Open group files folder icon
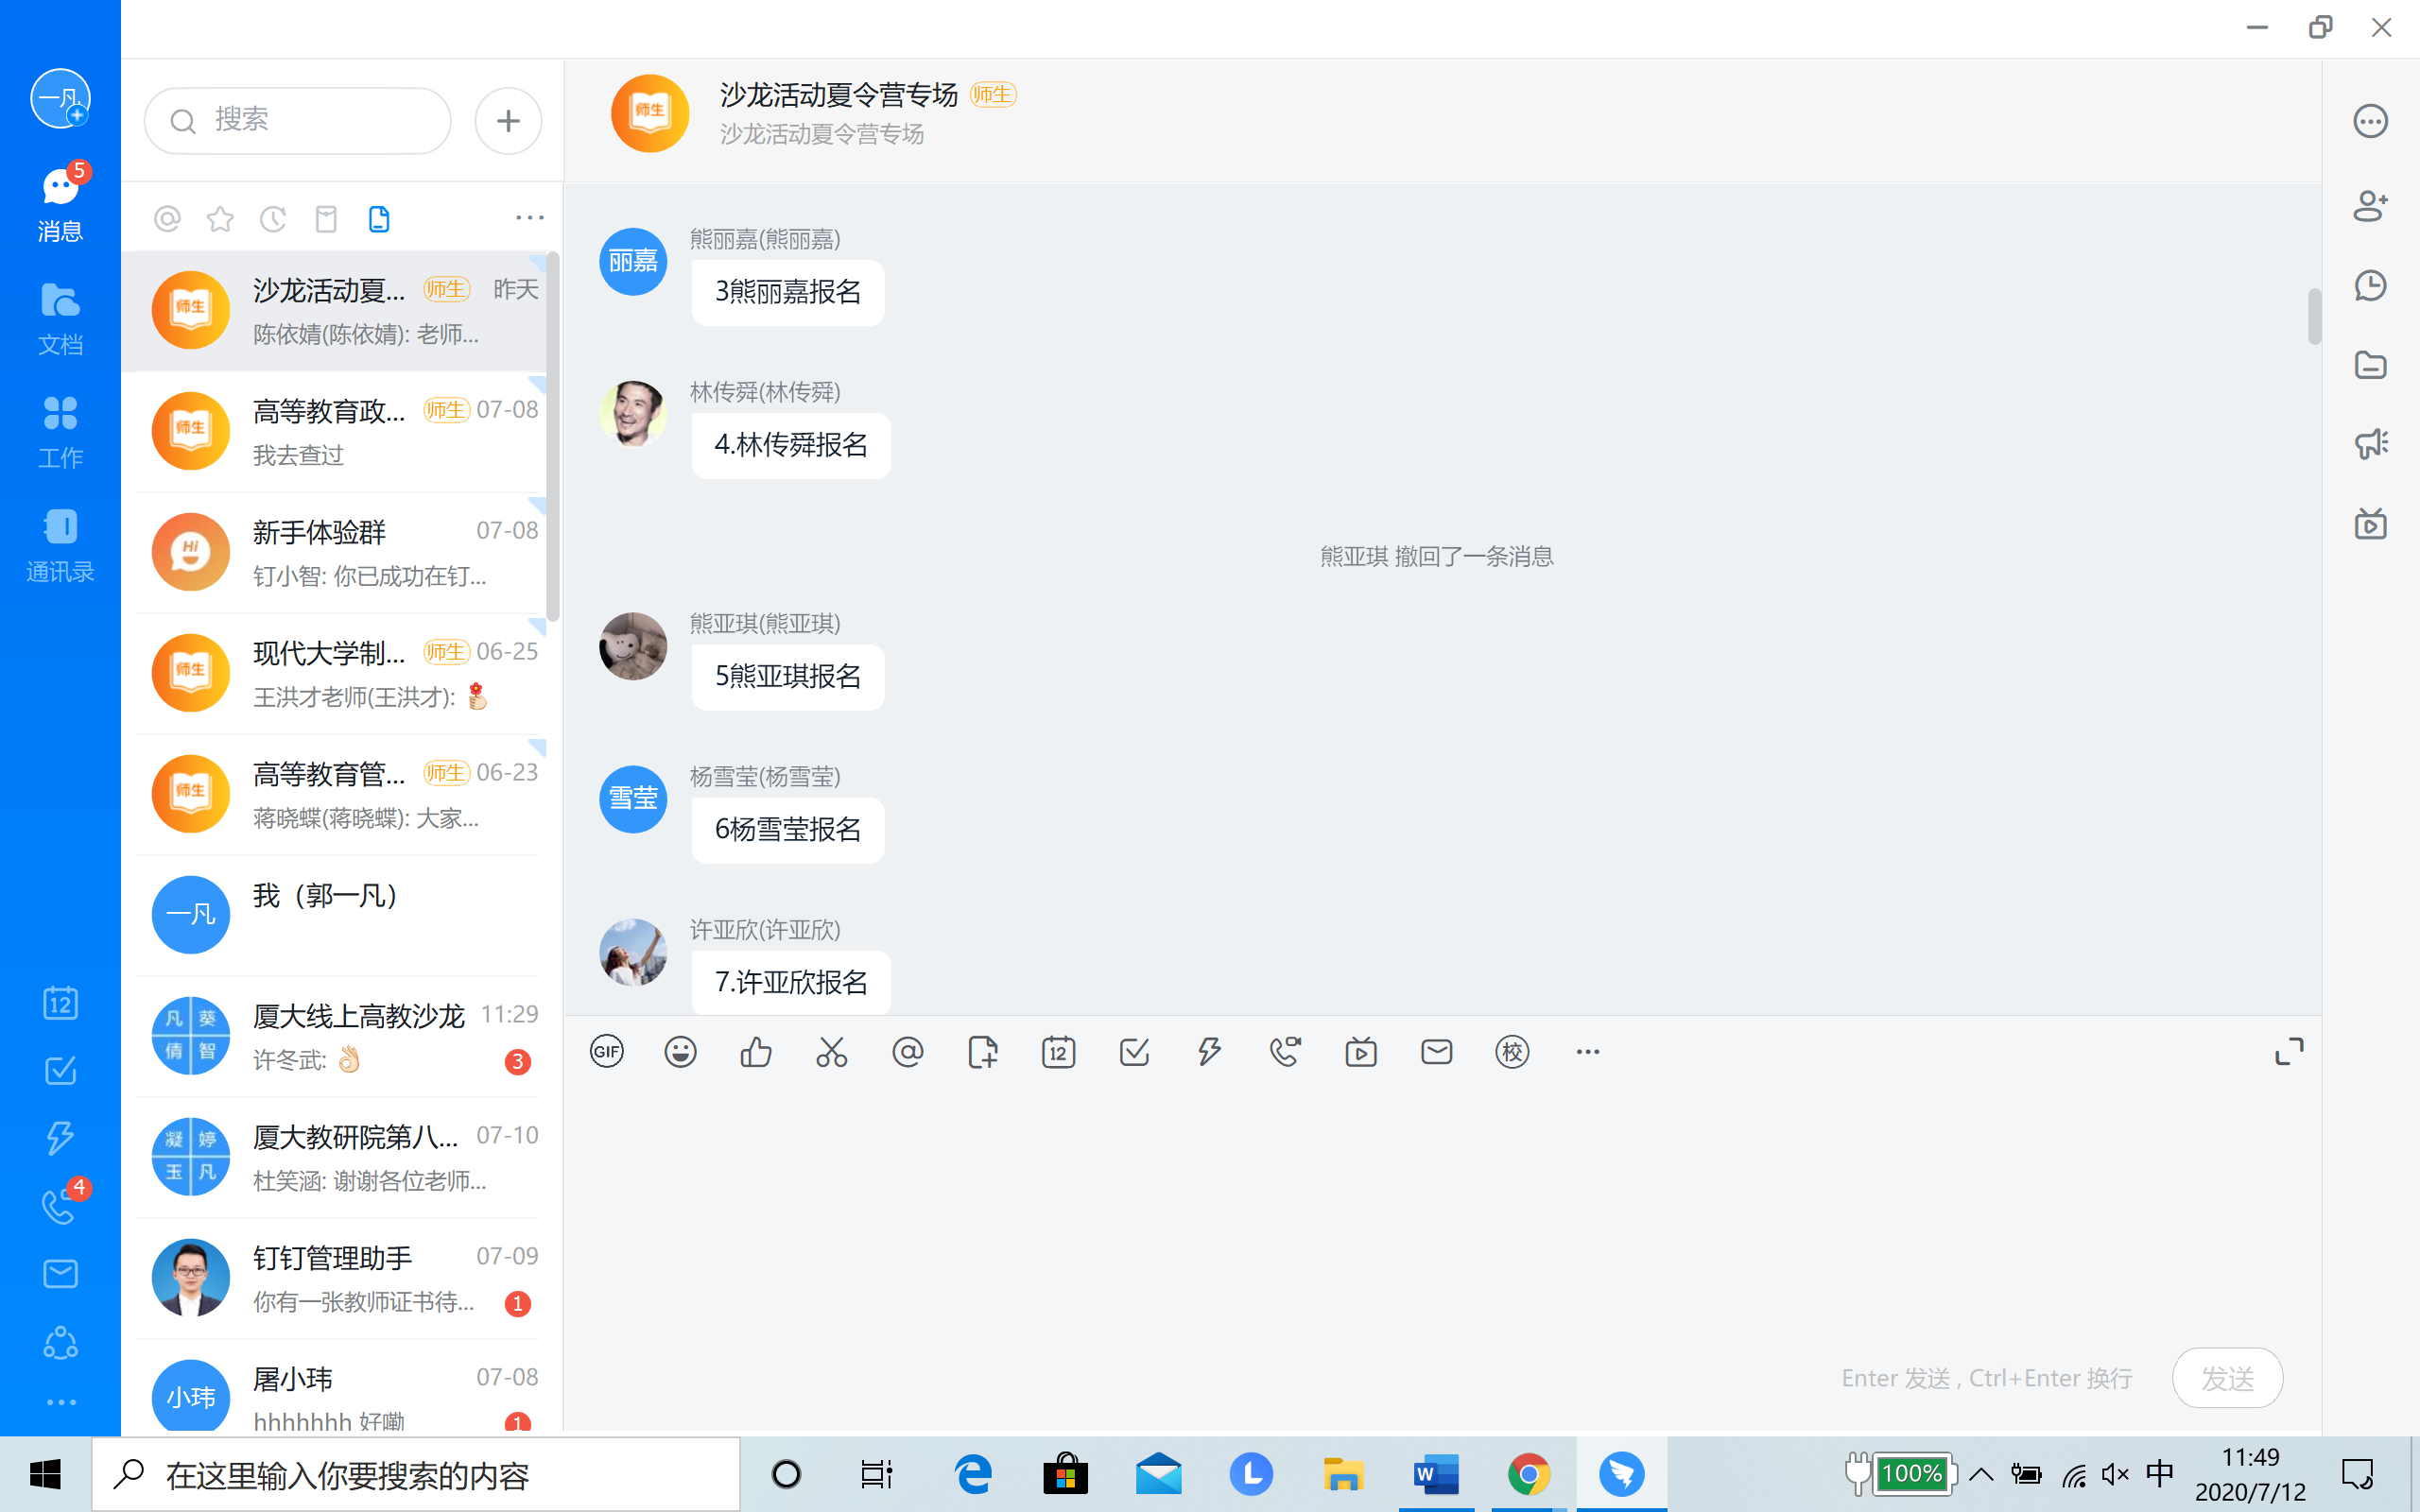The width and height of the screenshot is (2420, 1512). [2370, 365]
